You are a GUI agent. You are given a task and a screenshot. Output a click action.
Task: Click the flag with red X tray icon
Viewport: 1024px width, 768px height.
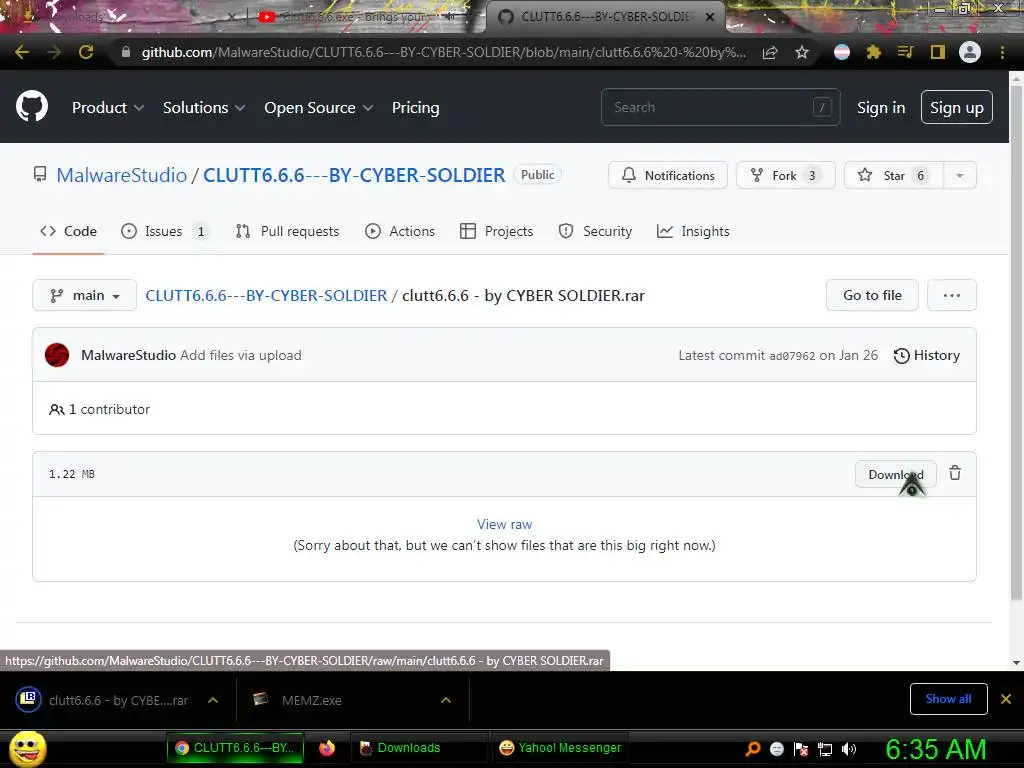[x=801, y=748]
